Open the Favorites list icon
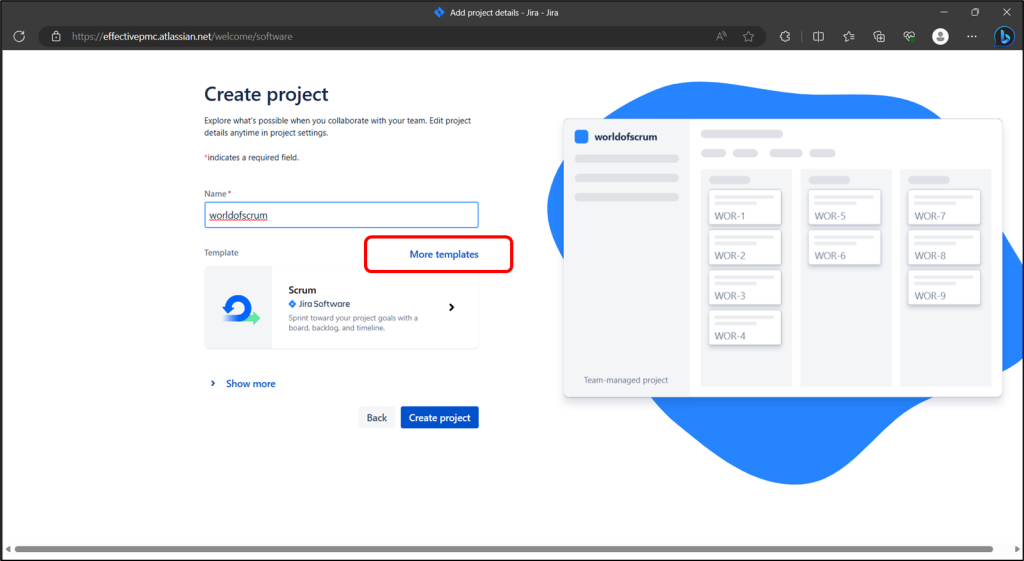This screenshot has width=1024, height=561. pyautogui.click(x=848, y=37)
